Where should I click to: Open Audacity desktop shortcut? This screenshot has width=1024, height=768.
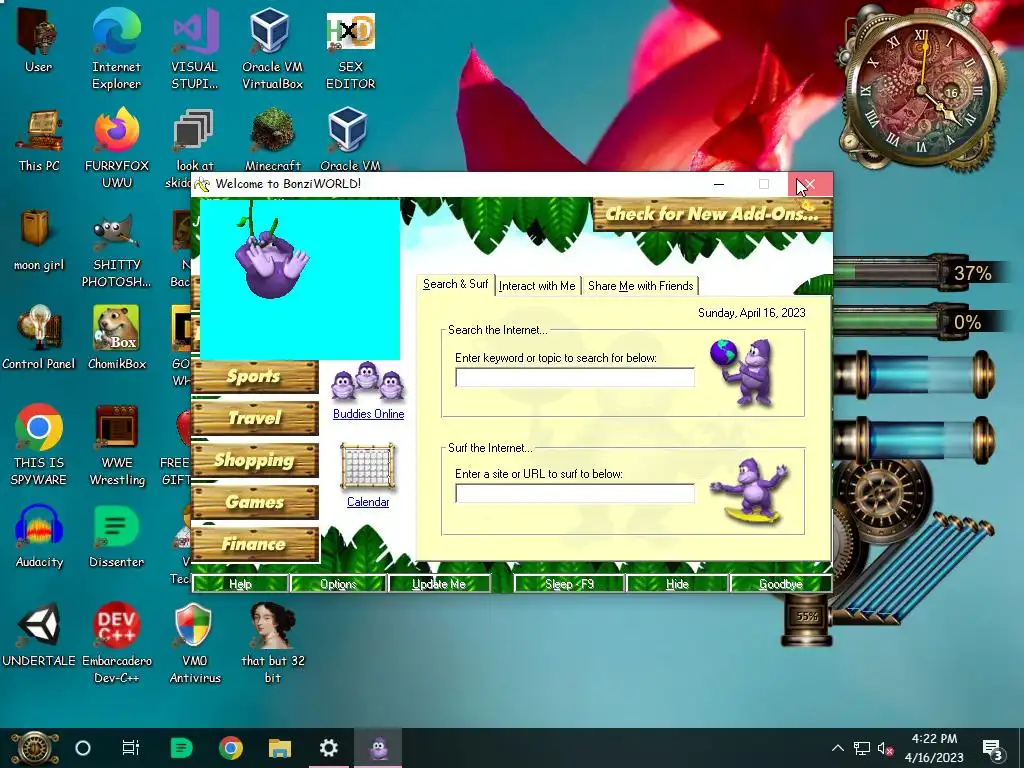click(x=39, y=536)
